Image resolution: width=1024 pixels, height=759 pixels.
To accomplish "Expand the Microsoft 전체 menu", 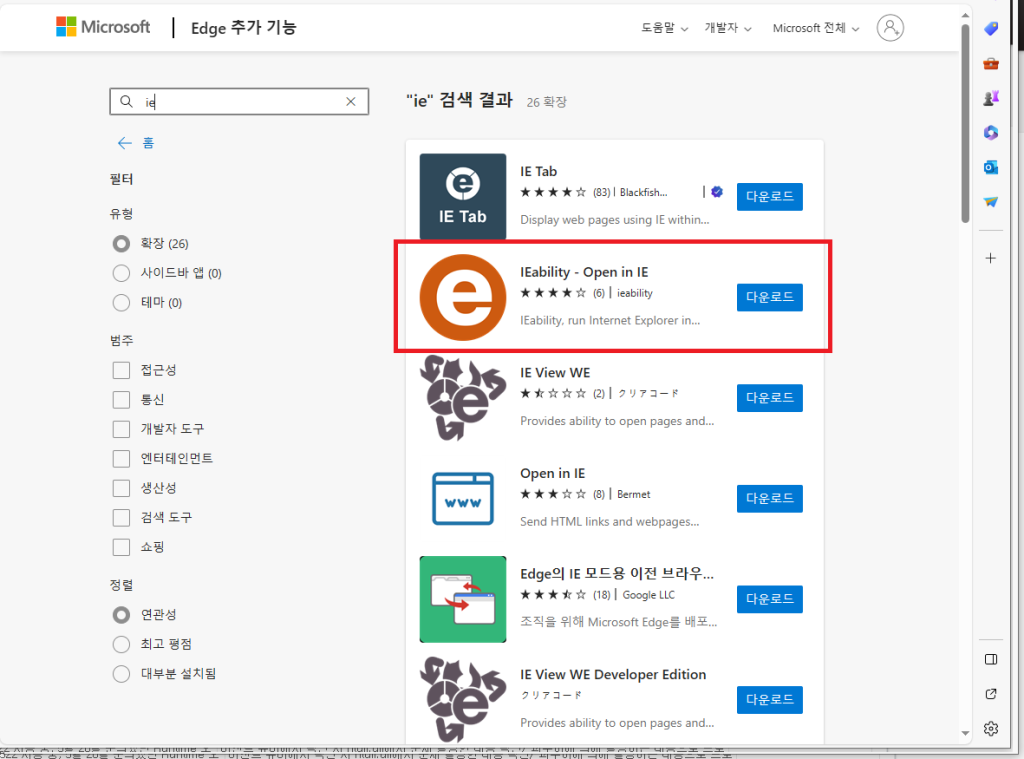I will pos(816,28).
